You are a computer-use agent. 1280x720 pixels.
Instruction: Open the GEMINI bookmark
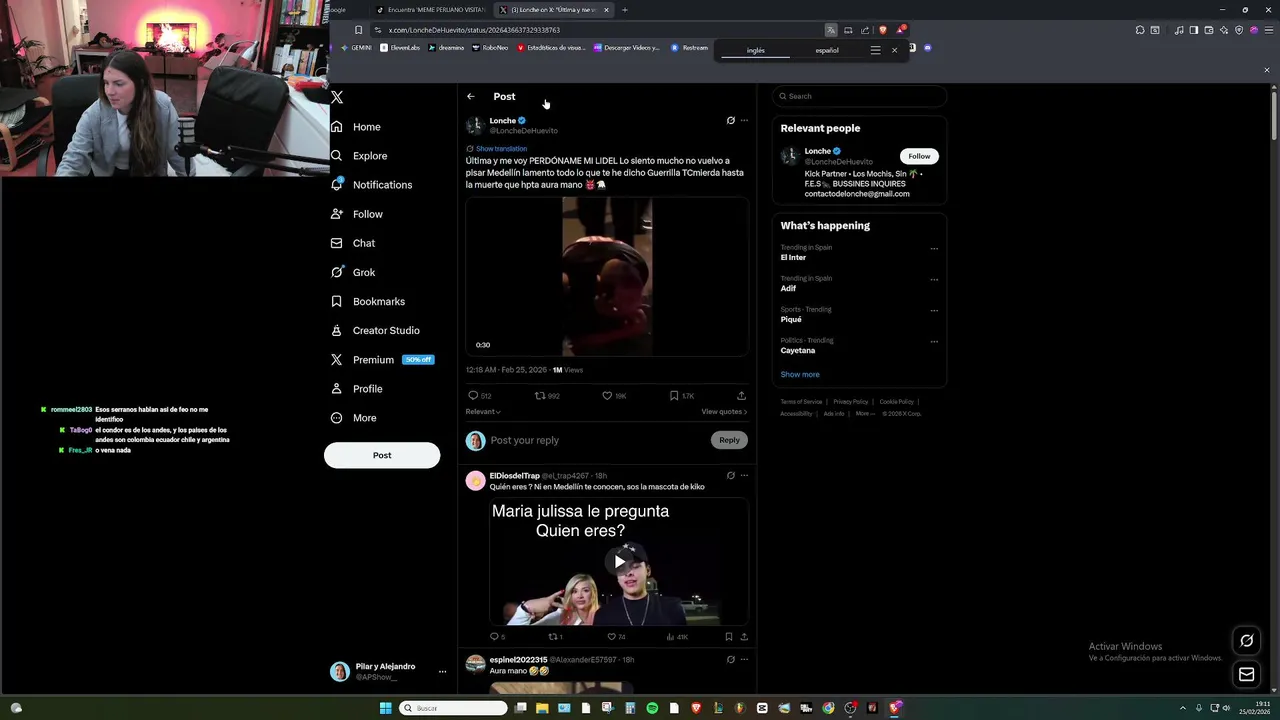[356, 48]
